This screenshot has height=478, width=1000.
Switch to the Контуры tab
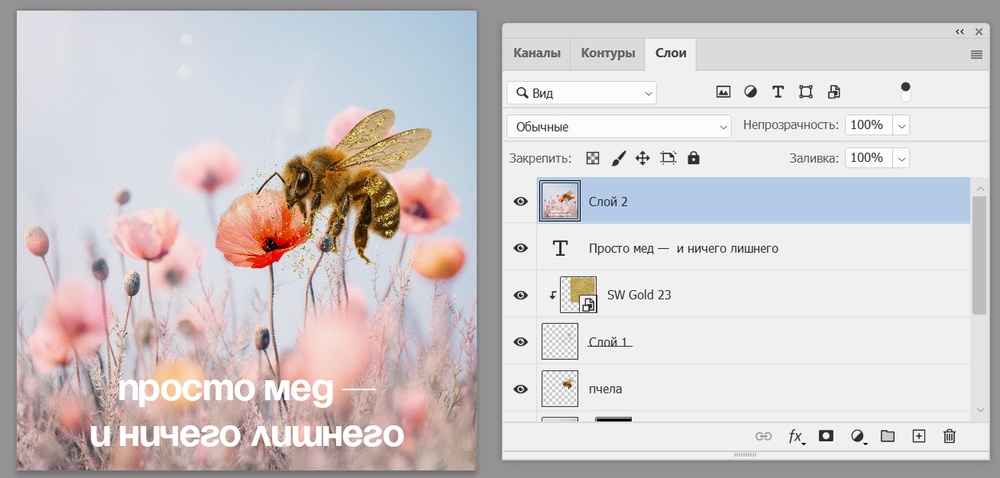tap(607, 53)
